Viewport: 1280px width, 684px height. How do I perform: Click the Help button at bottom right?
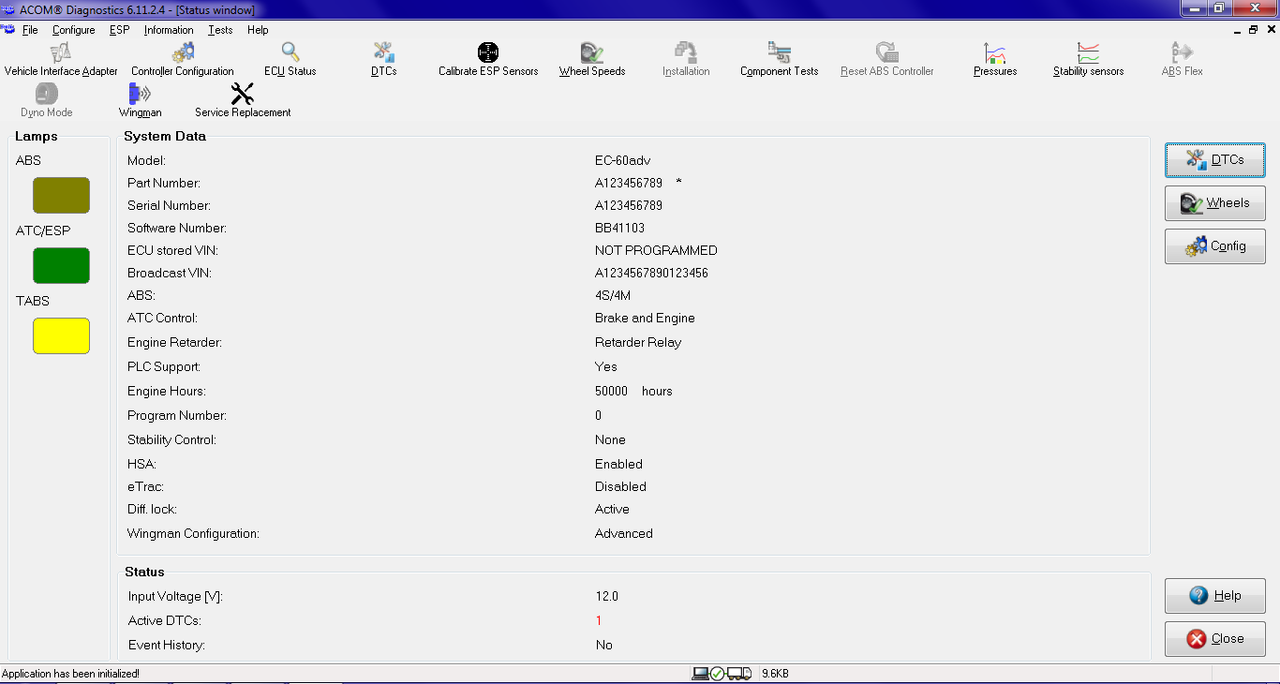pyautogui.click(x=1215, y=596)
